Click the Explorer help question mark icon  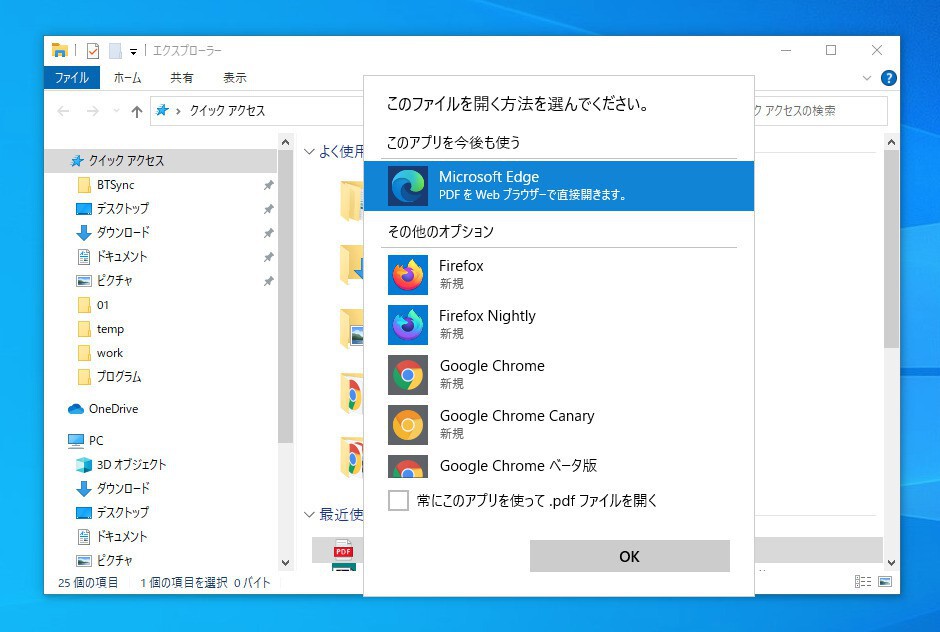click(888, 78)
